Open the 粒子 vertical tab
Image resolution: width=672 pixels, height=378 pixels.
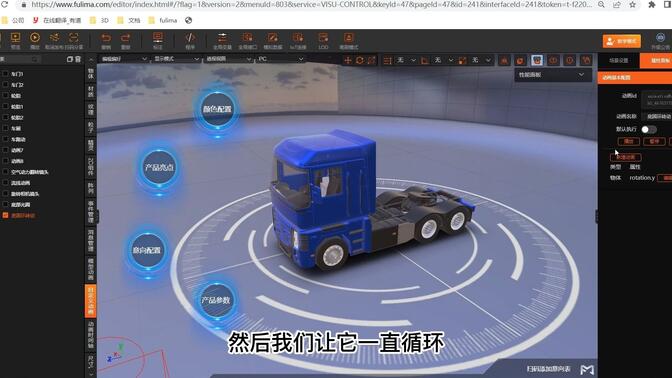click(x=90, y=127)
